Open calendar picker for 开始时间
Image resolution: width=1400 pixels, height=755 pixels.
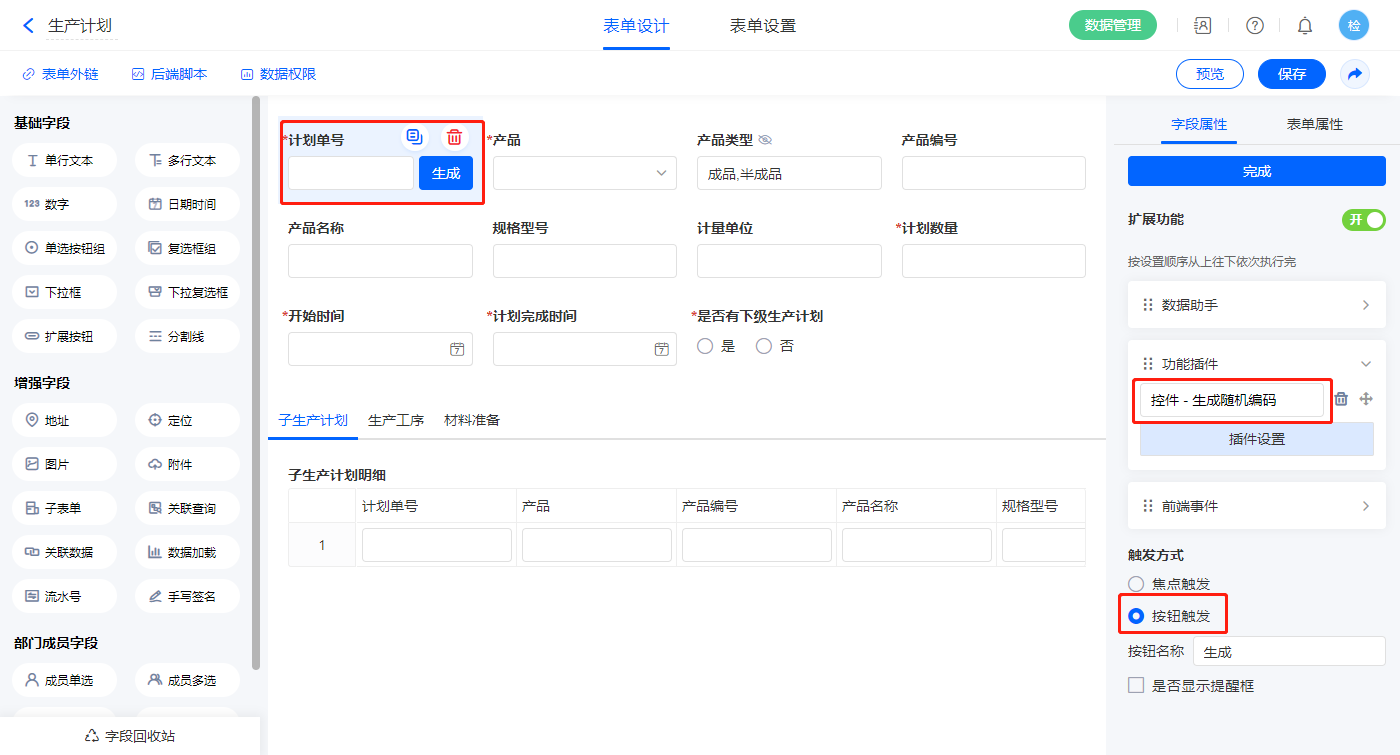coord(457,349)
